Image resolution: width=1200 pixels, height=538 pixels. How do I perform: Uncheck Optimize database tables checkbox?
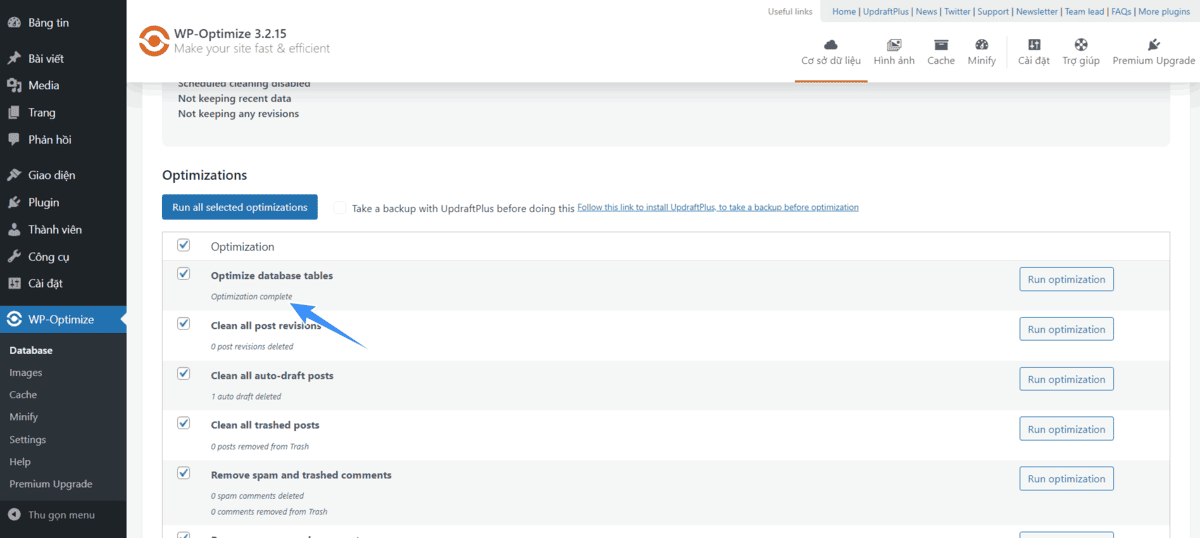tap(183, 274)
